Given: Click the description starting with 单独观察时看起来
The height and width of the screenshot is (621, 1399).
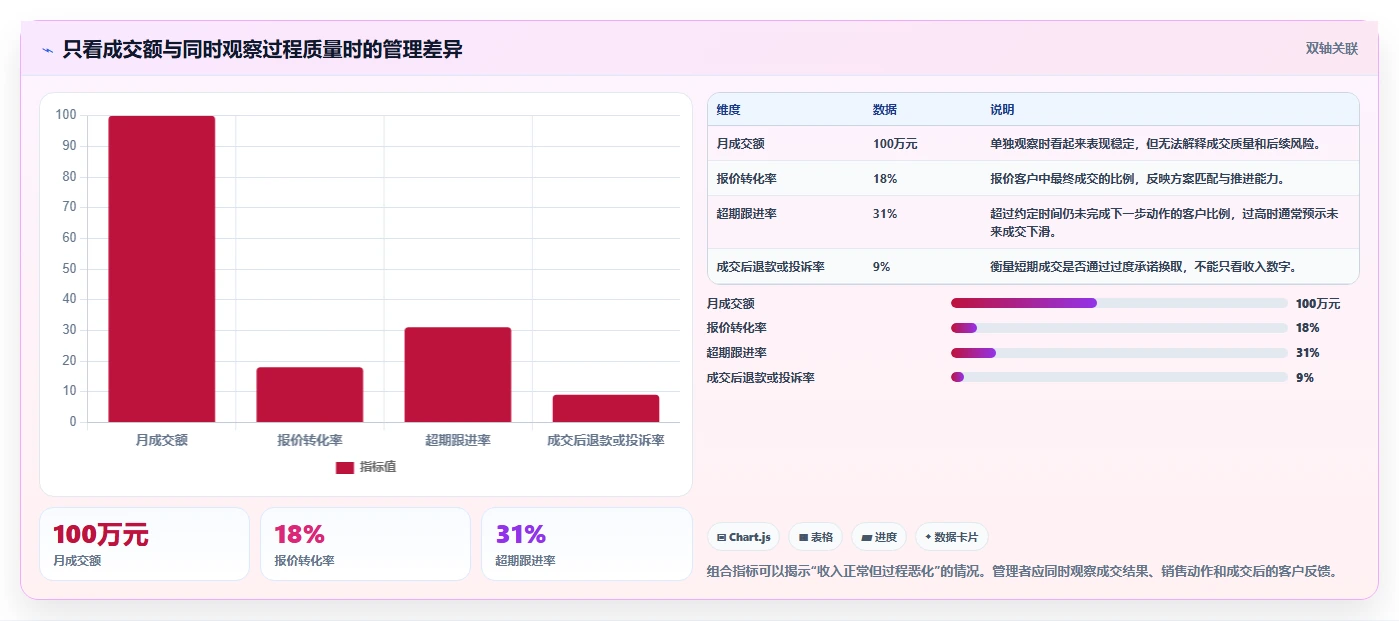Looking at the screenshot, I should [x=1156, y=143].
